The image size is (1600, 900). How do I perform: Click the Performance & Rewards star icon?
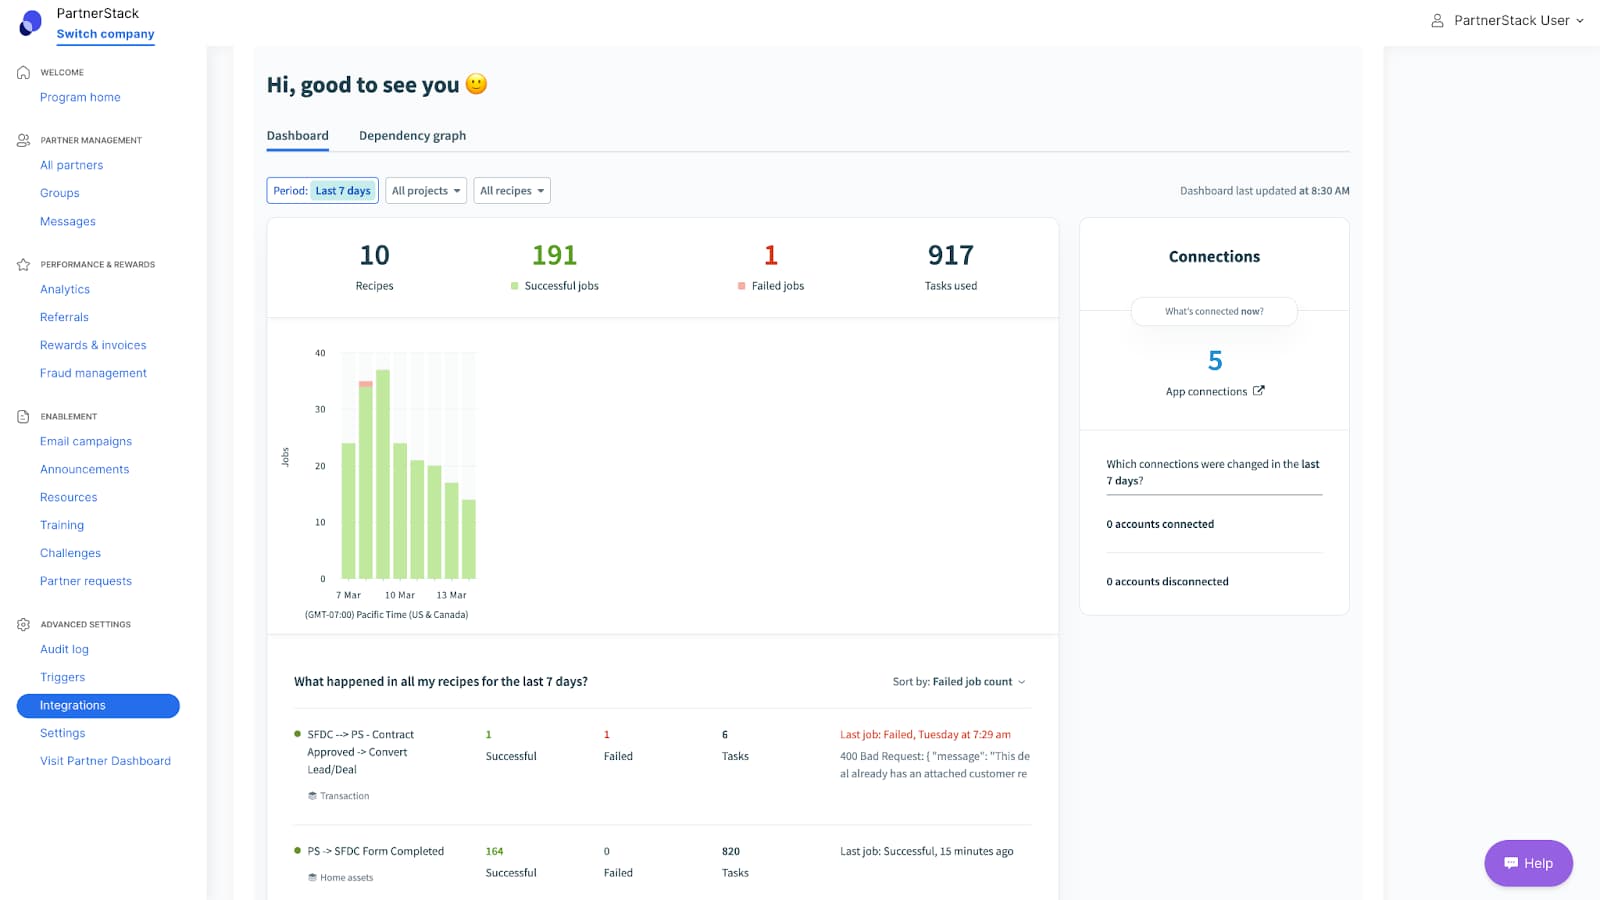22,264
